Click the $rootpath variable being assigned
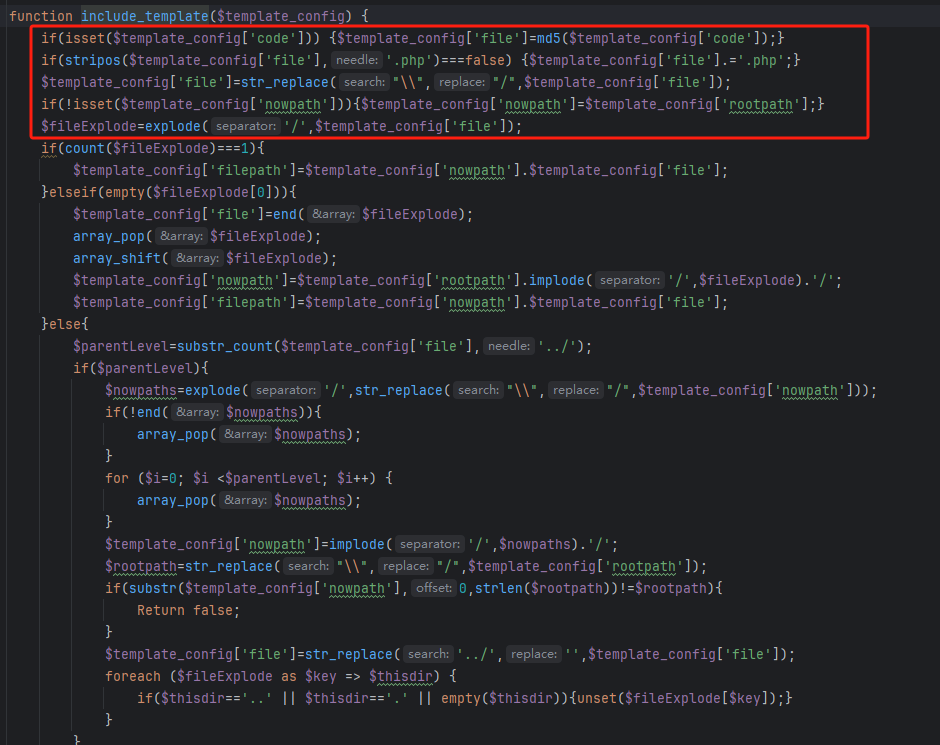This screenshot has width=940, height=745. (142, 566)
